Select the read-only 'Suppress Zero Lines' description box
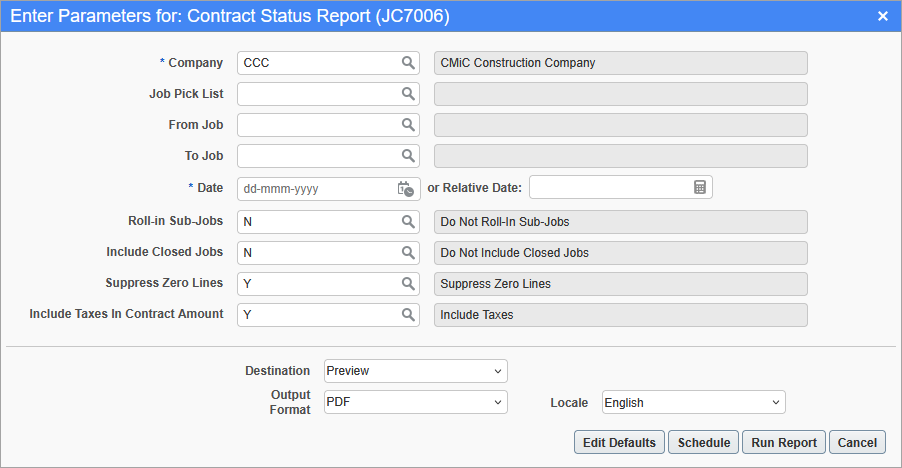Viewport: 902px width, 468px height. coord(621,283)
